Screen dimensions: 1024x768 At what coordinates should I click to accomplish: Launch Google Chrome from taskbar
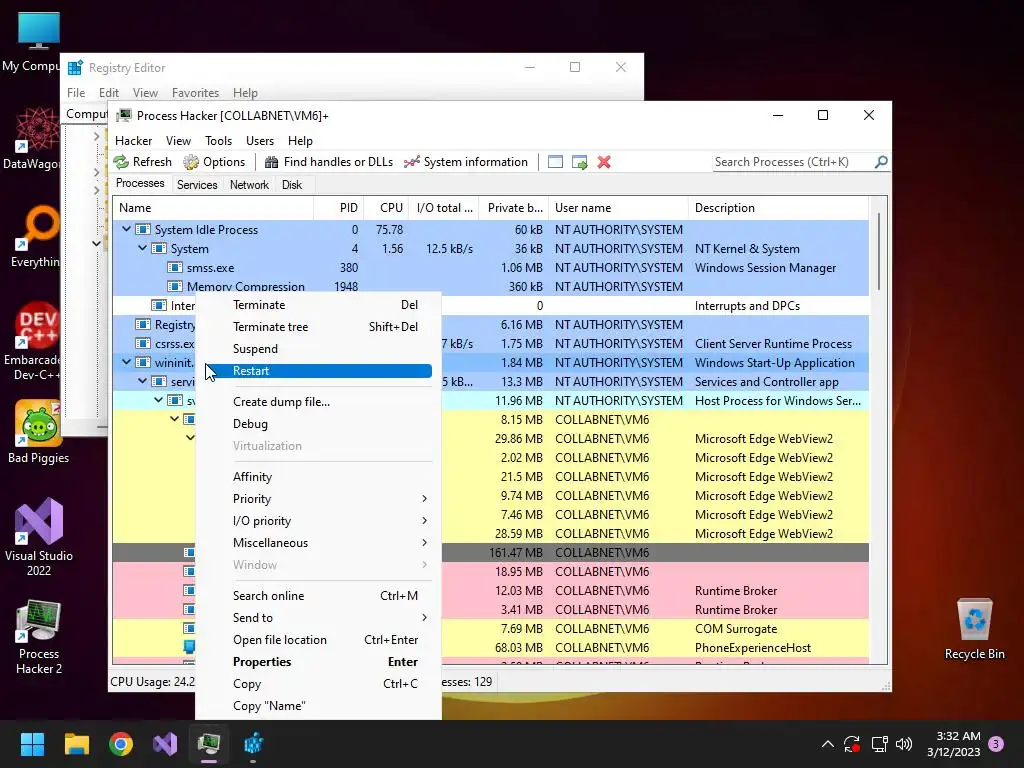(x=121, y=744)
